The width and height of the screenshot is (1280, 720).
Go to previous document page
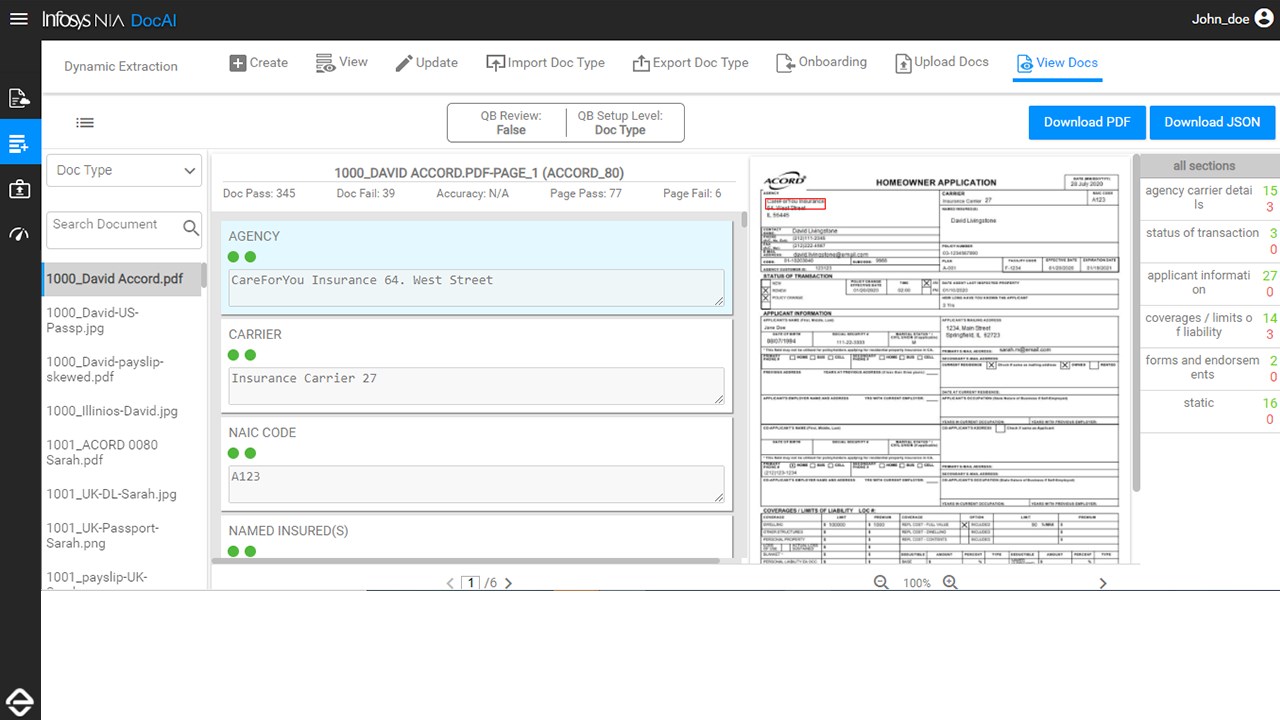tap(450, 583)
